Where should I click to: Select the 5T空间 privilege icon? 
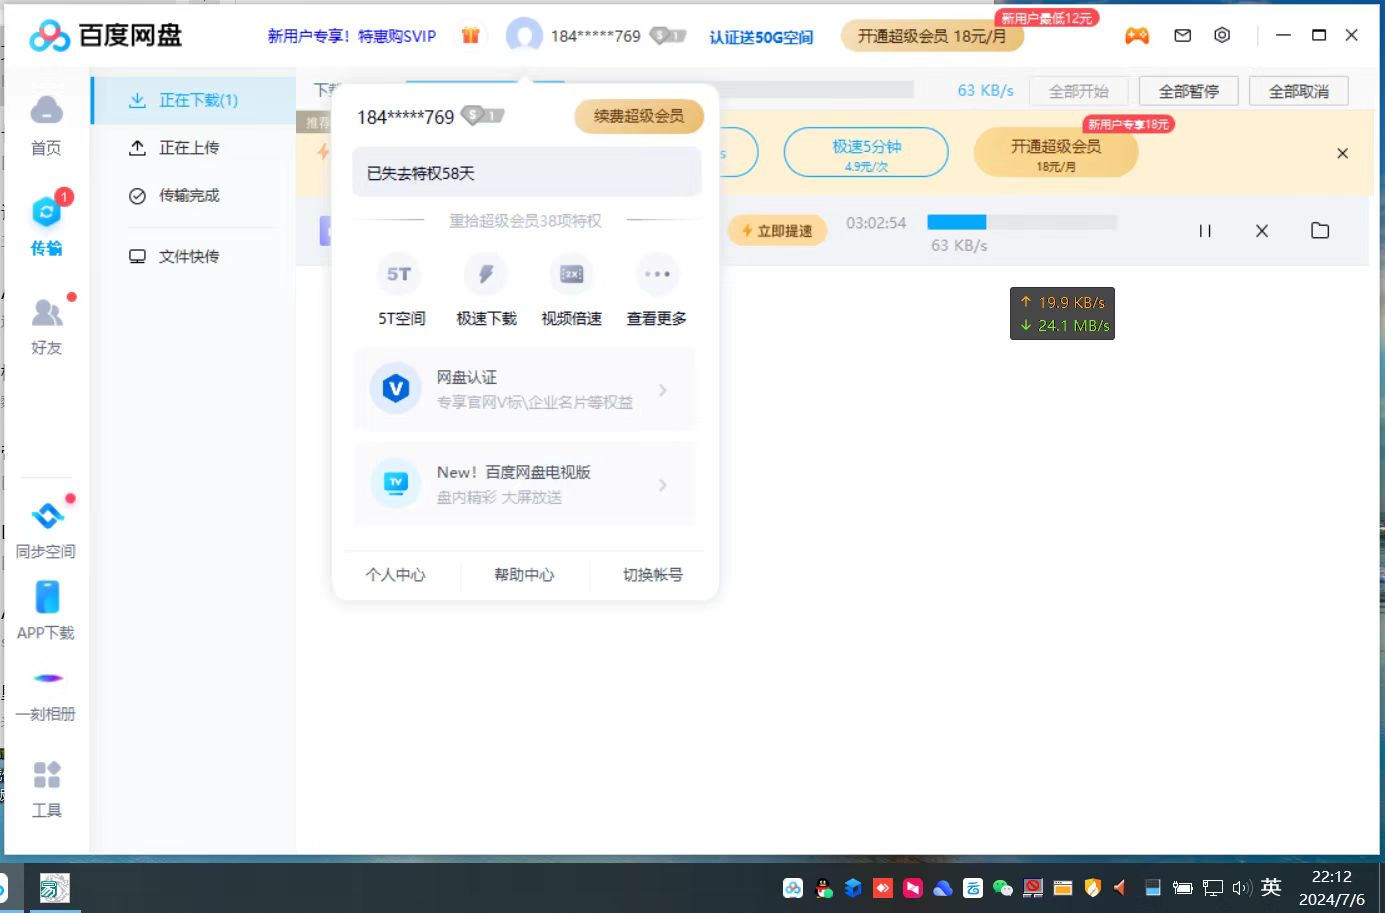(401, 291)
